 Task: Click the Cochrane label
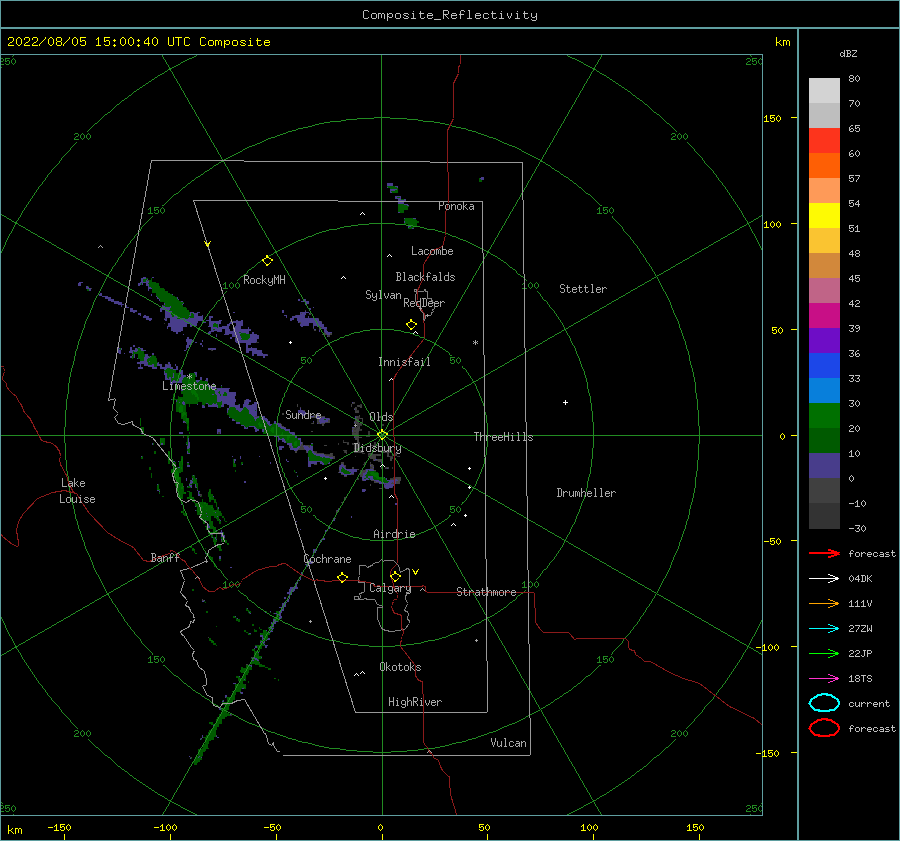coord(327,559)
